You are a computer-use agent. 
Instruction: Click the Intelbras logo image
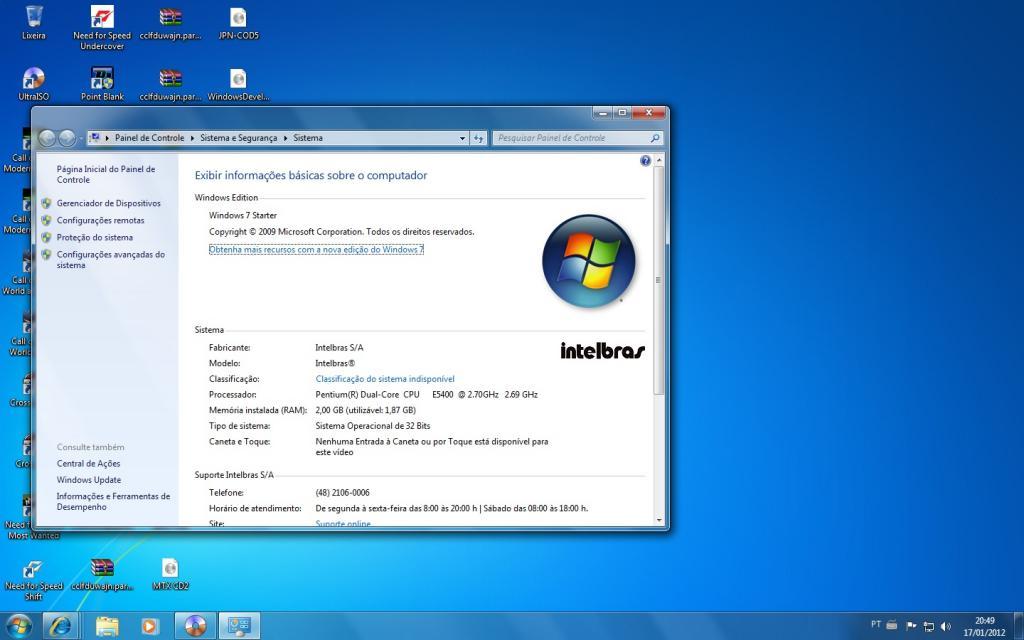tap(602, 351)
